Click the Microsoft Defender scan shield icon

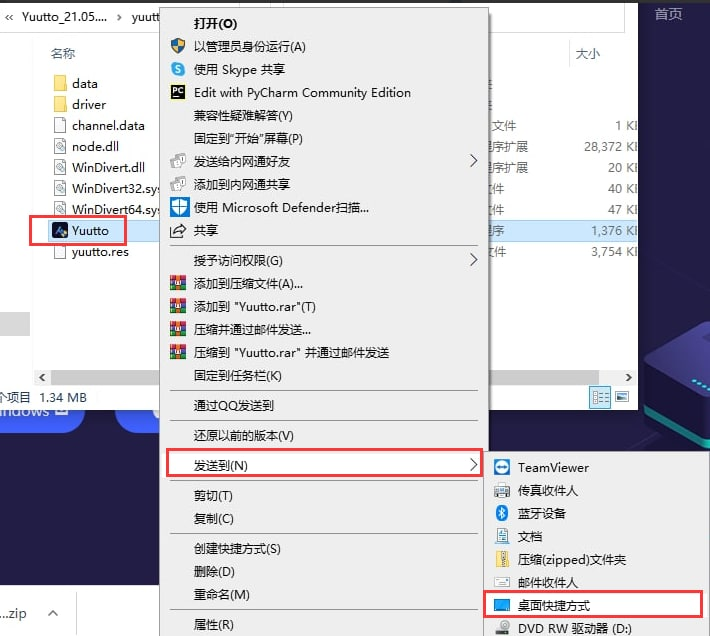[179, 207]
